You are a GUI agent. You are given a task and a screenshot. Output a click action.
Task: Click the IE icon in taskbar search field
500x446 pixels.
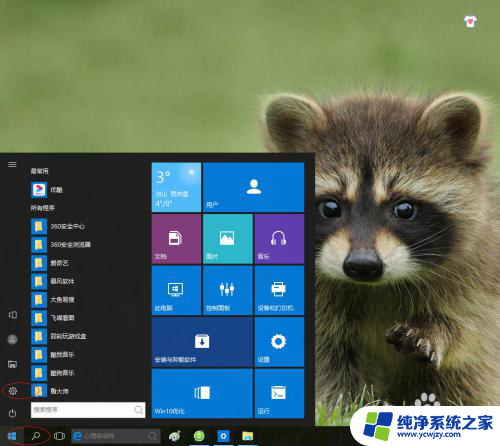point(77,436)
